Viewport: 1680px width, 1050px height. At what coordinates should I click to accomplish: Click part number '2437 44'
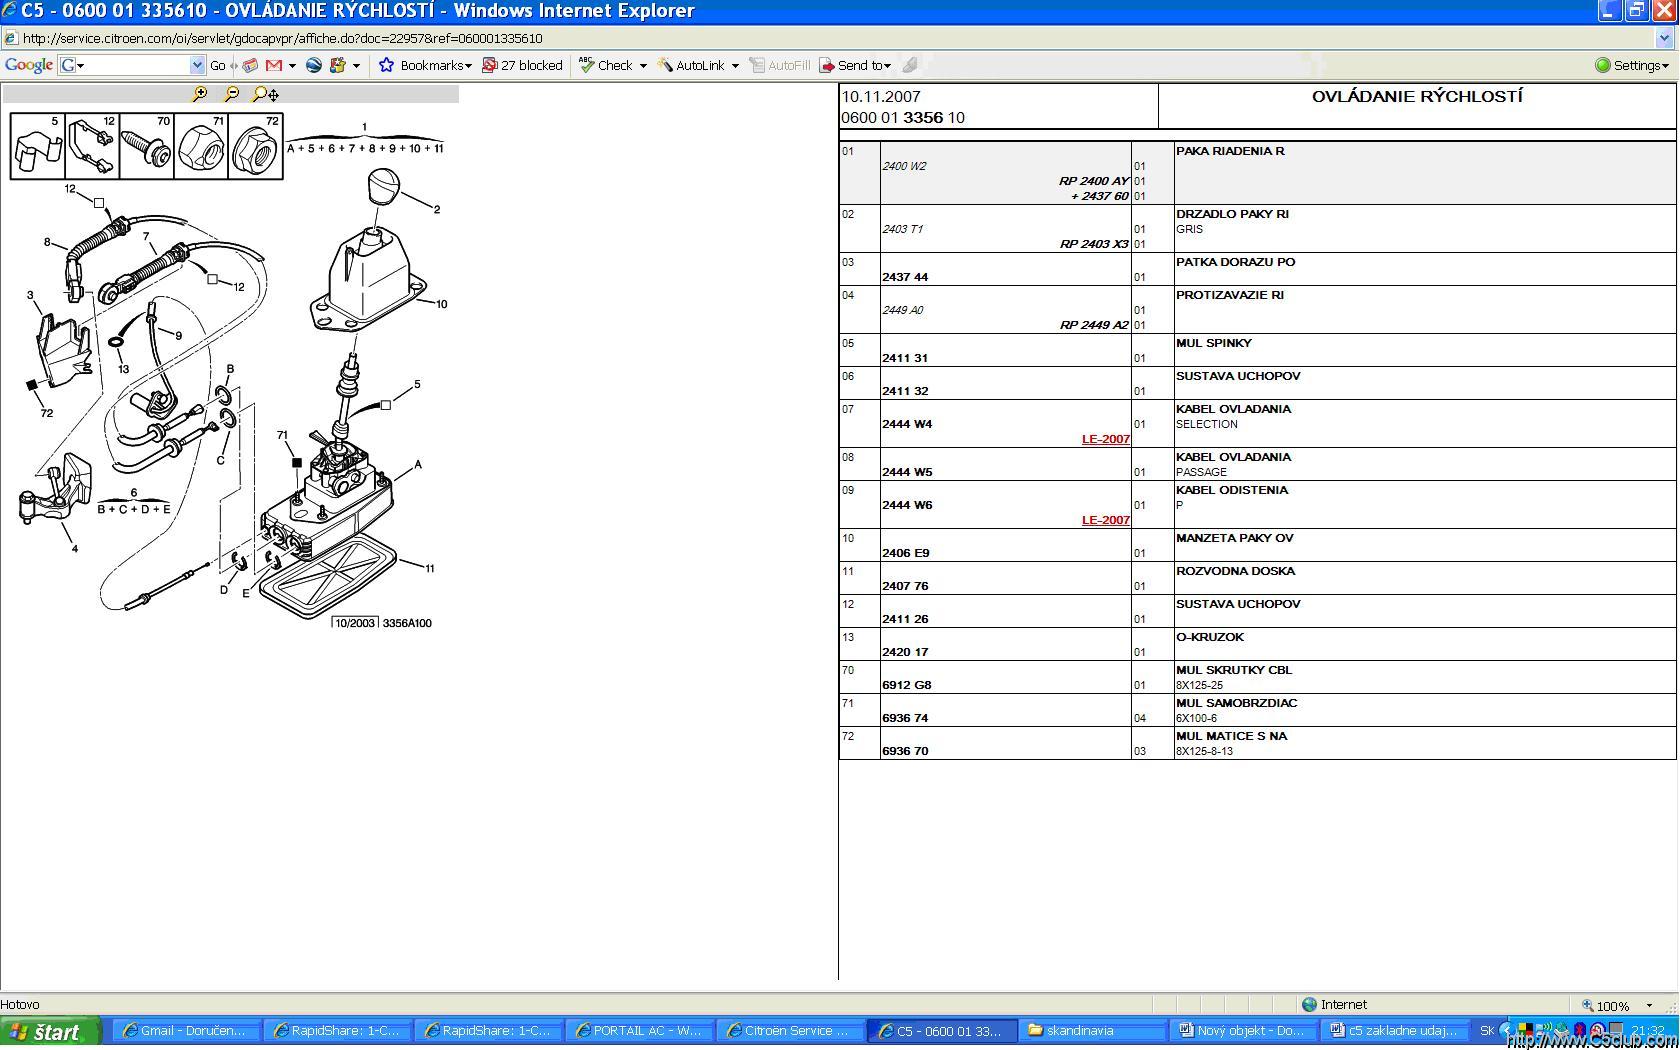click(905, 277)
